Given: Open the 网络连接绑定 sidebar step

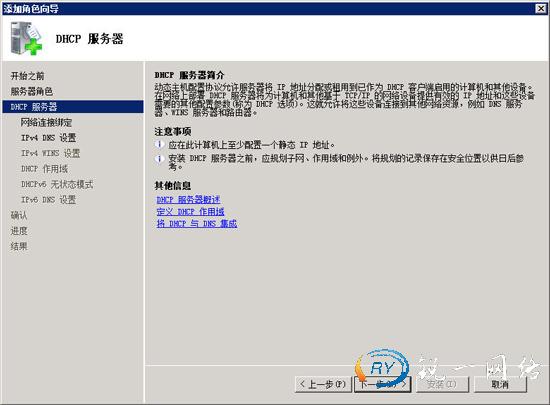Looking at the screenshot, I should pos(46,122).
